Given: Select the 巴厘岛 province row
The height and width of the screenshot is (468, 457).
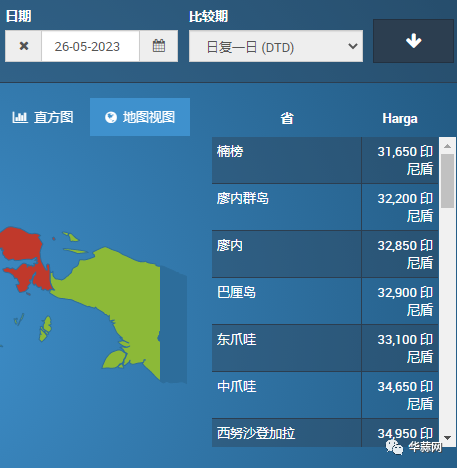Looking at the screenshot, I should [x=325, y=301].
